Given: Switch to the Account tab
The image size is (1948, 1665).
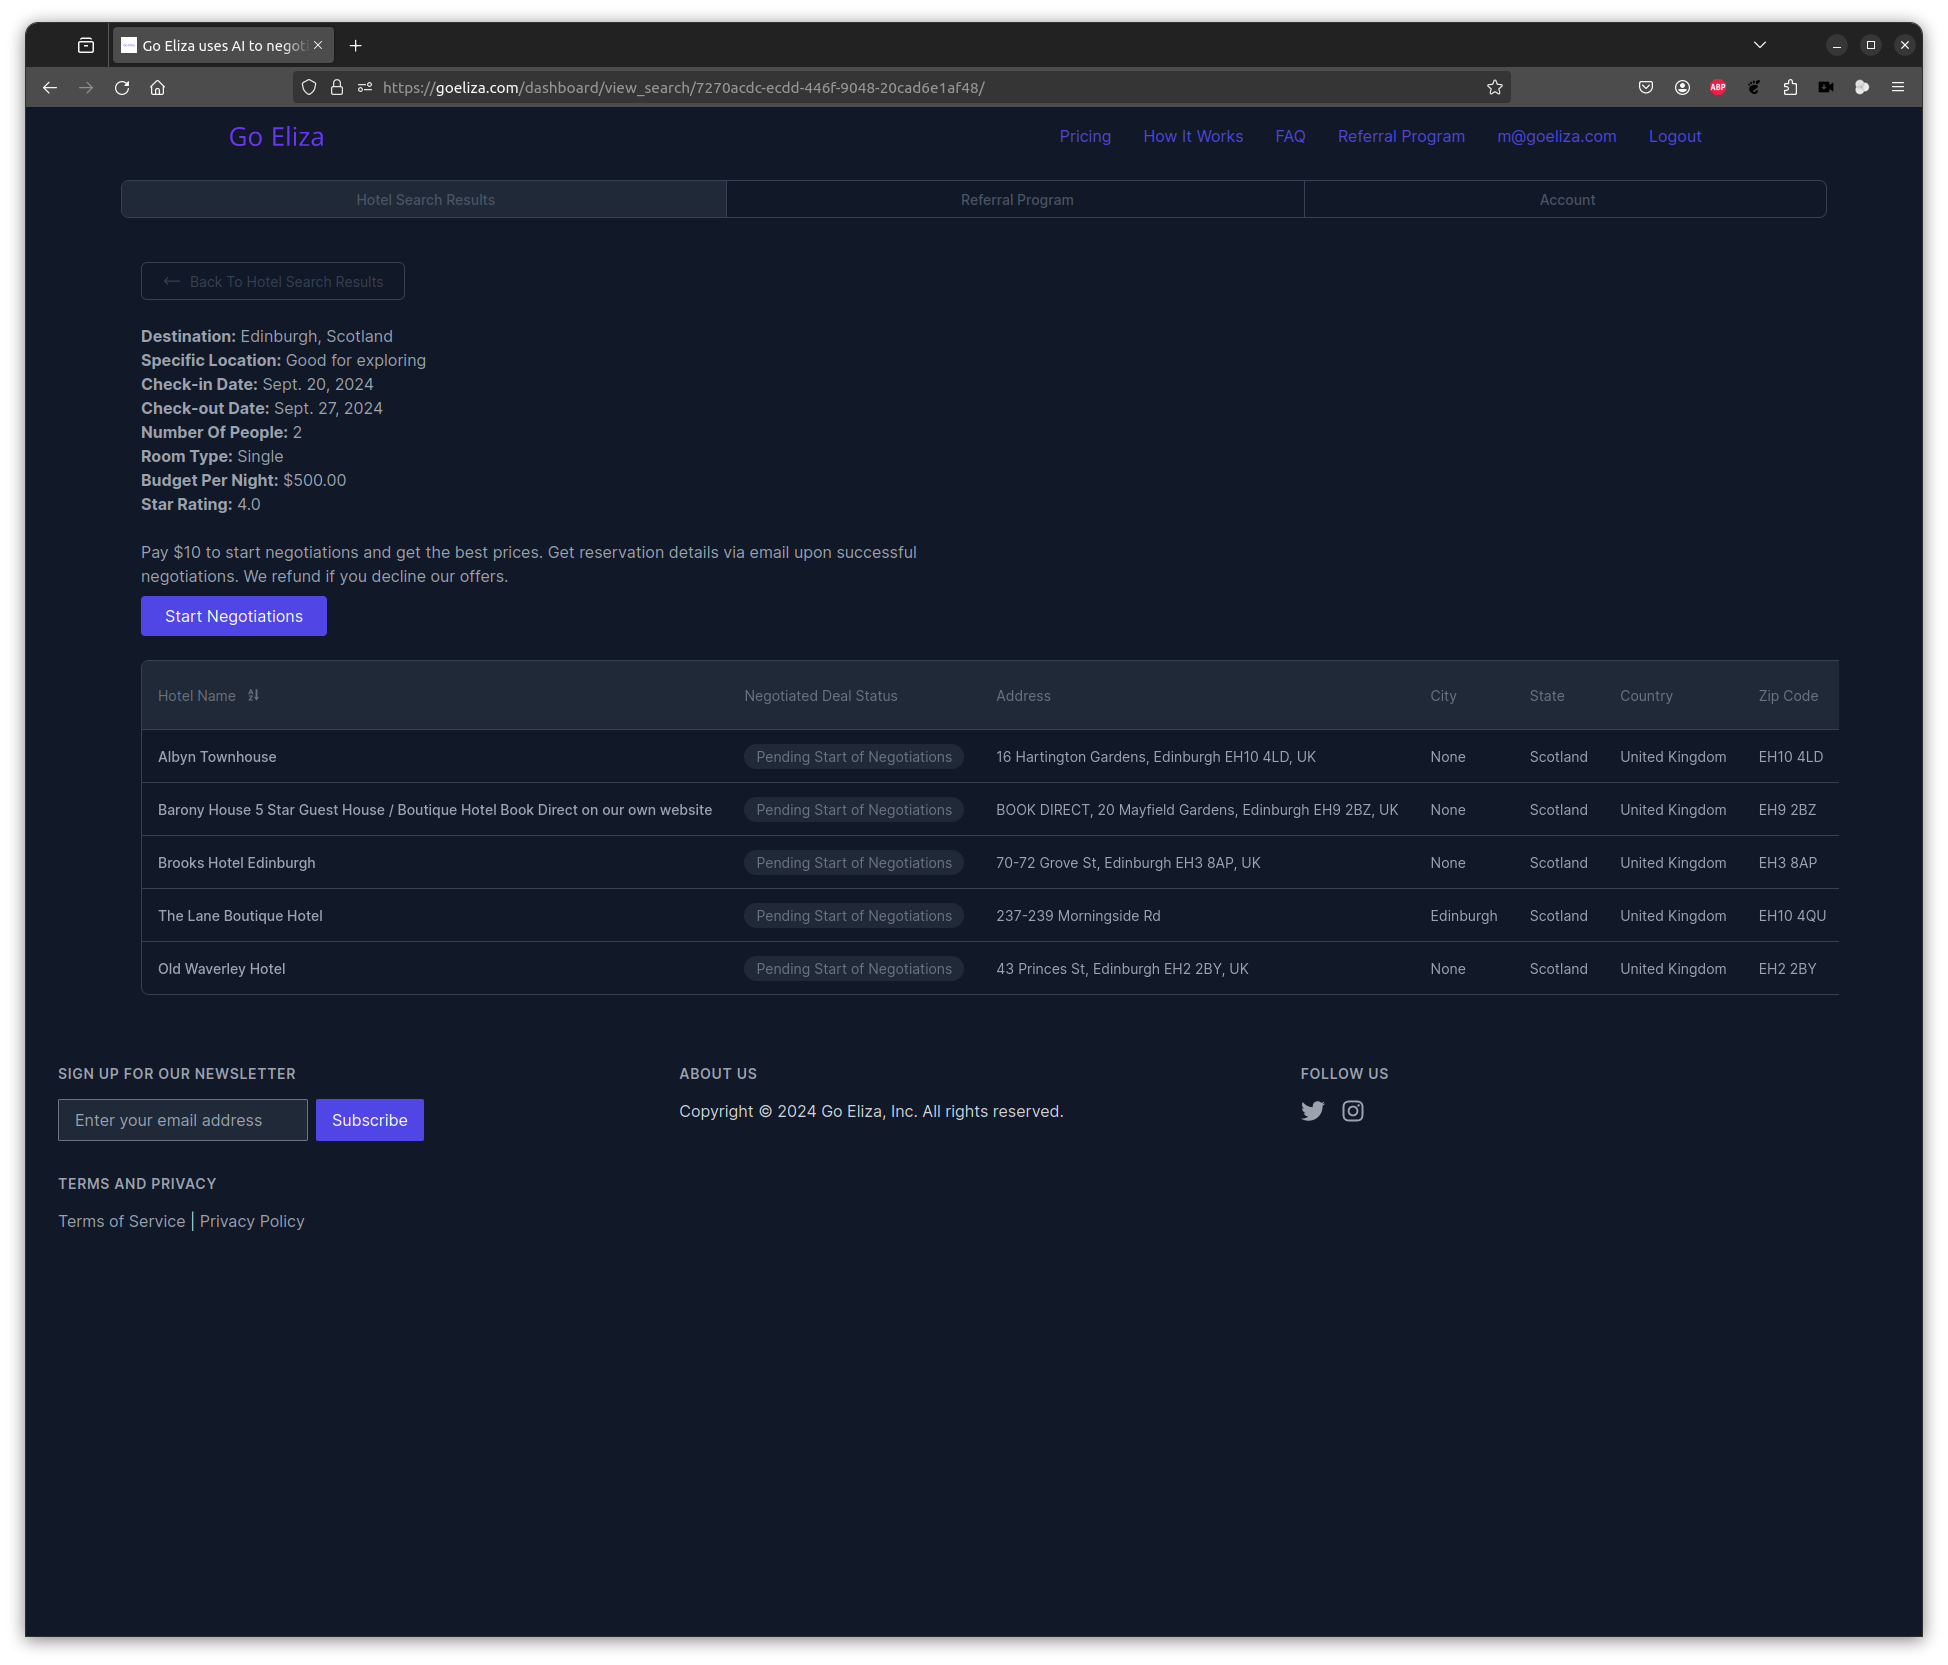Looking at the screenshot, I should pos(1566,200).
